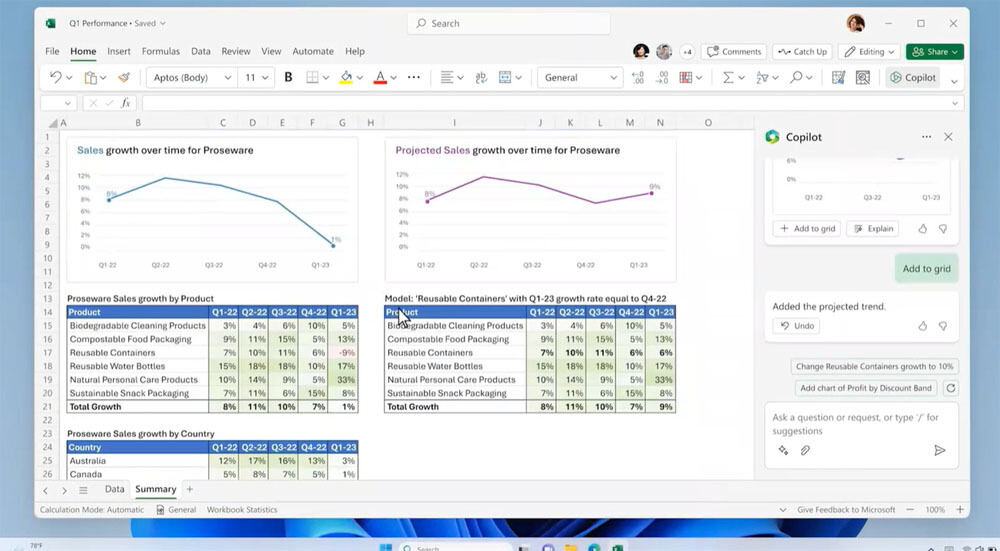
Task: Open the all sheets list icon
Action: click(83, 490)
